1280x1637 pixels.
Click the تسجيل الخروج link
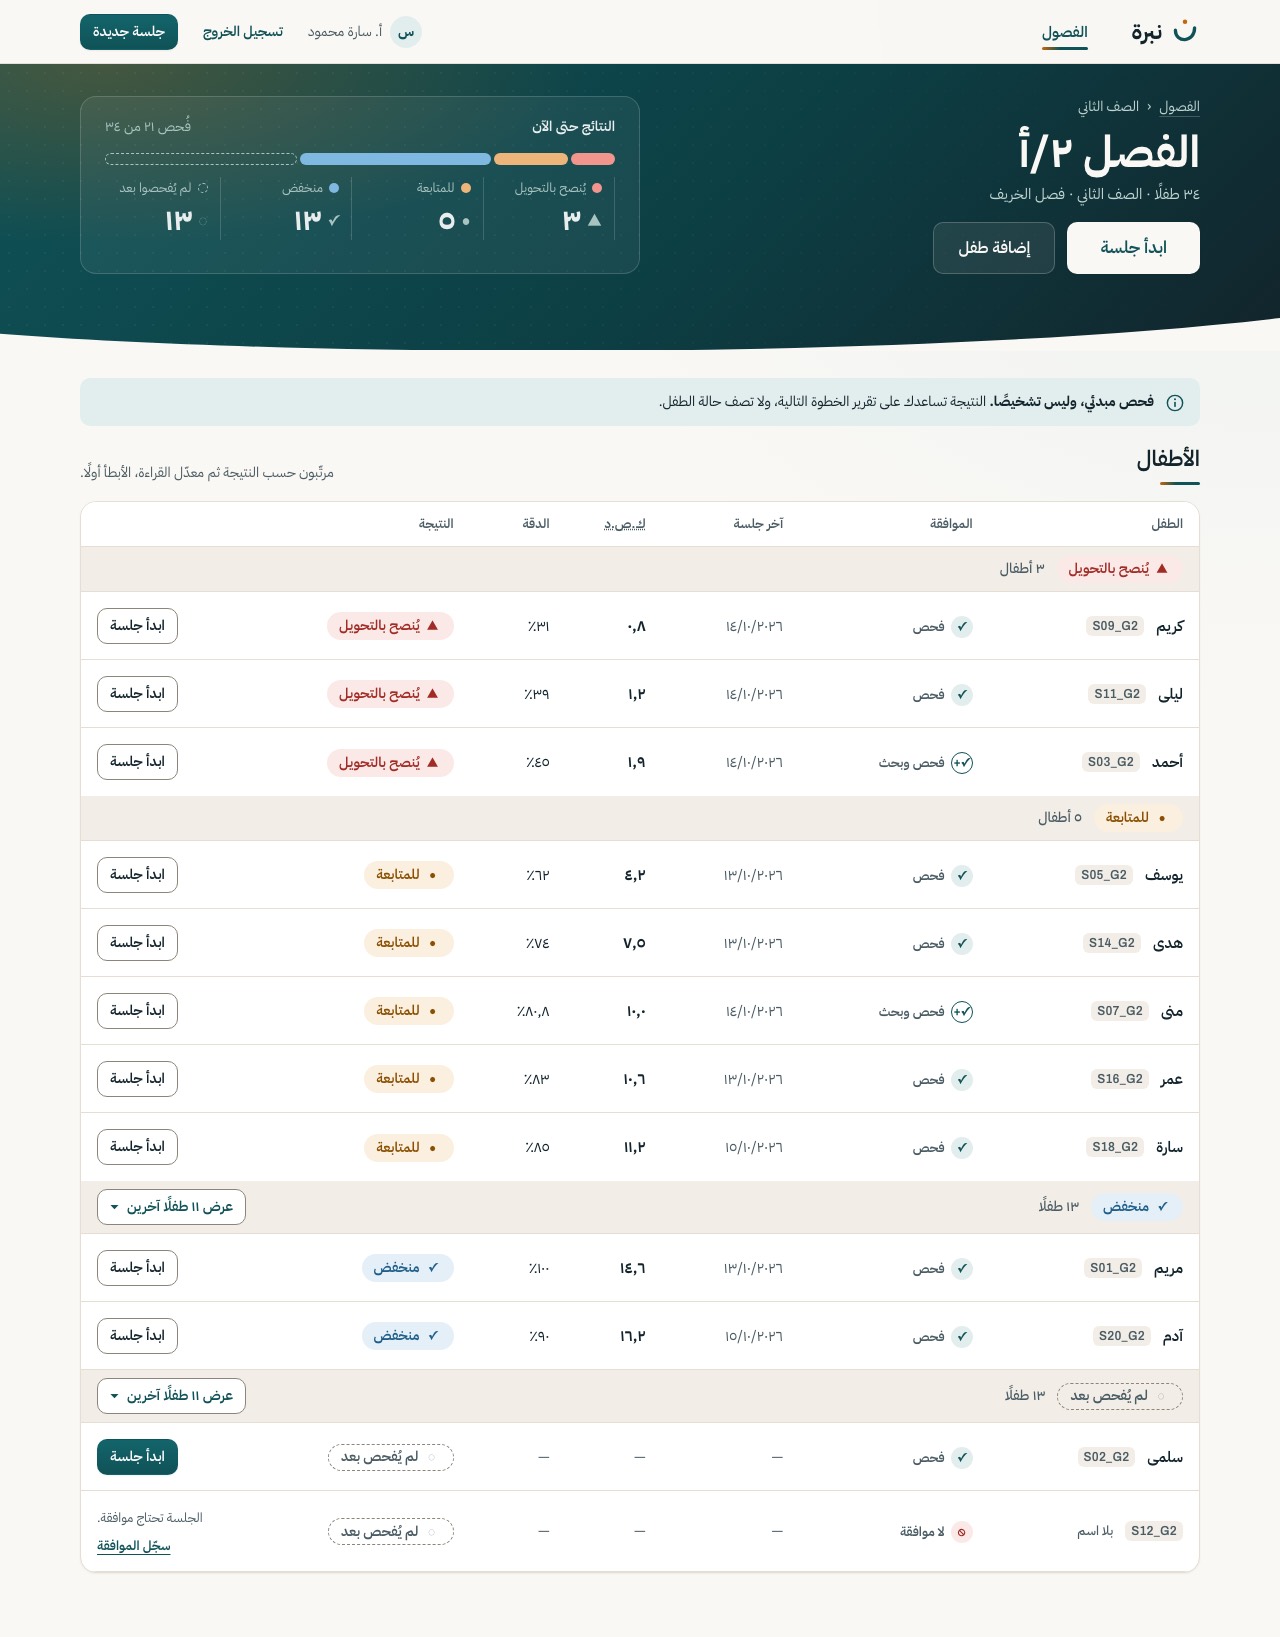point(243,32)
